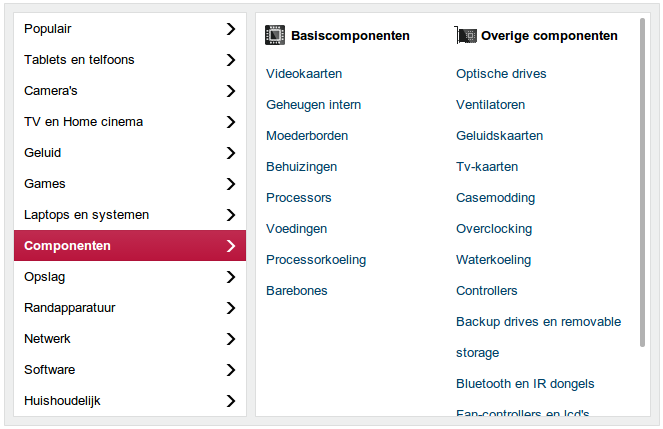Expand the Camera's submenu chevron
The image size is (663, 429).
tap(231, 91)
